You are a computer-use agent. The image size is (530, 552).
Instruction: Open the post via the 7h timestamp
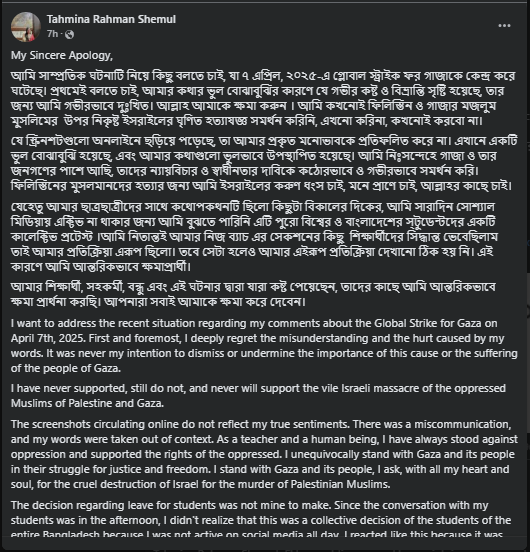(52, 34)
